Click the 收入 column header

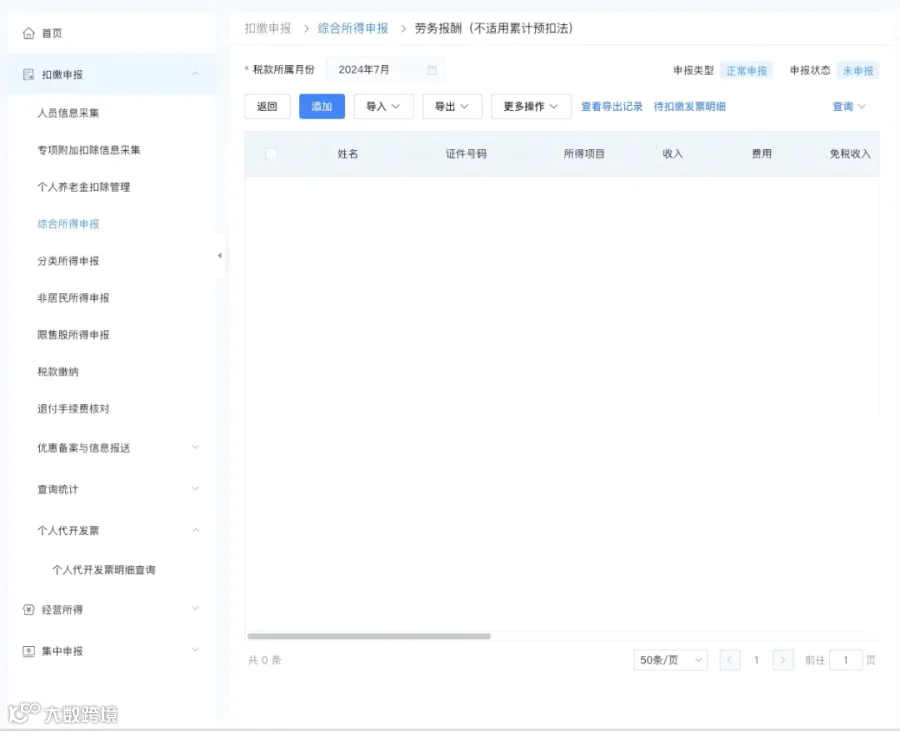coord(673,154)
